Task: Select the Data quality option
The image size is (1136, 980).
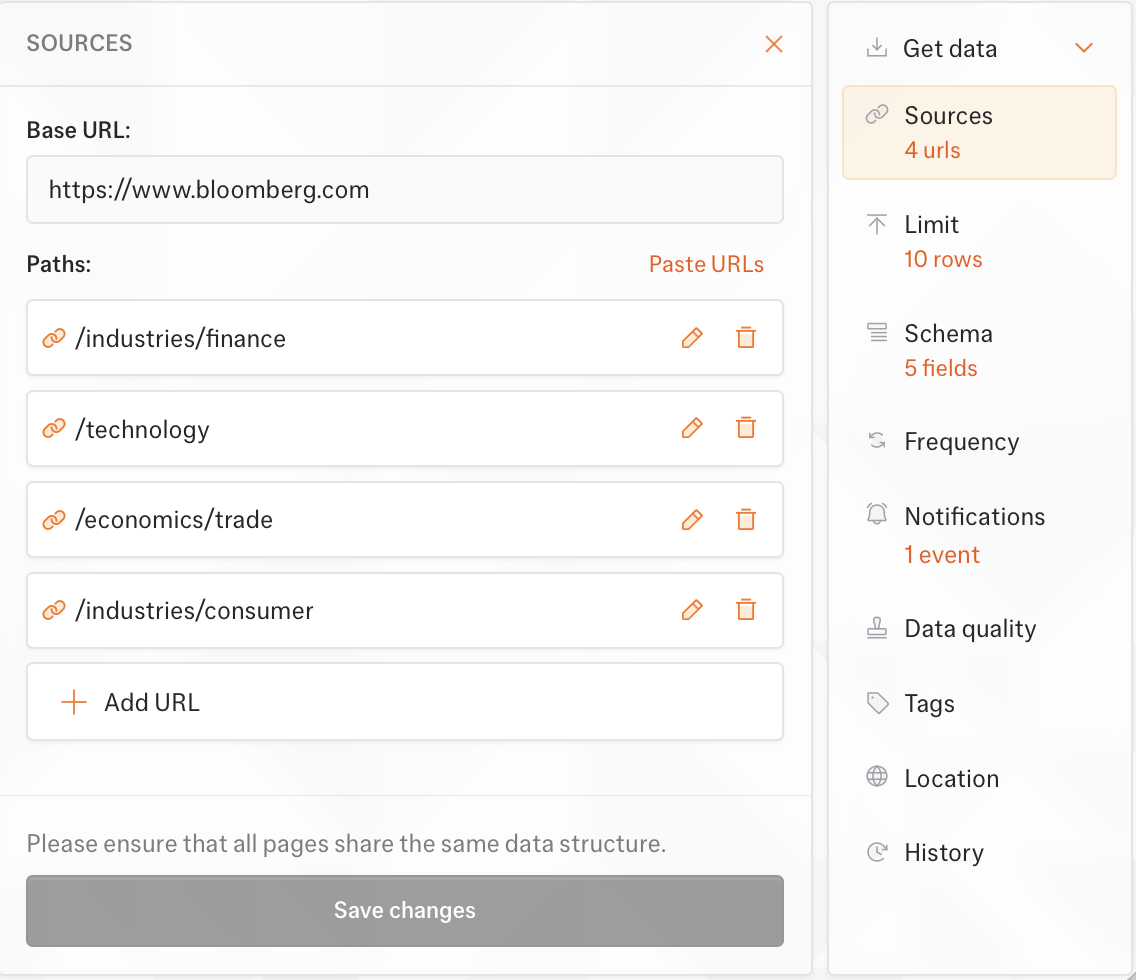Action: 969,629
